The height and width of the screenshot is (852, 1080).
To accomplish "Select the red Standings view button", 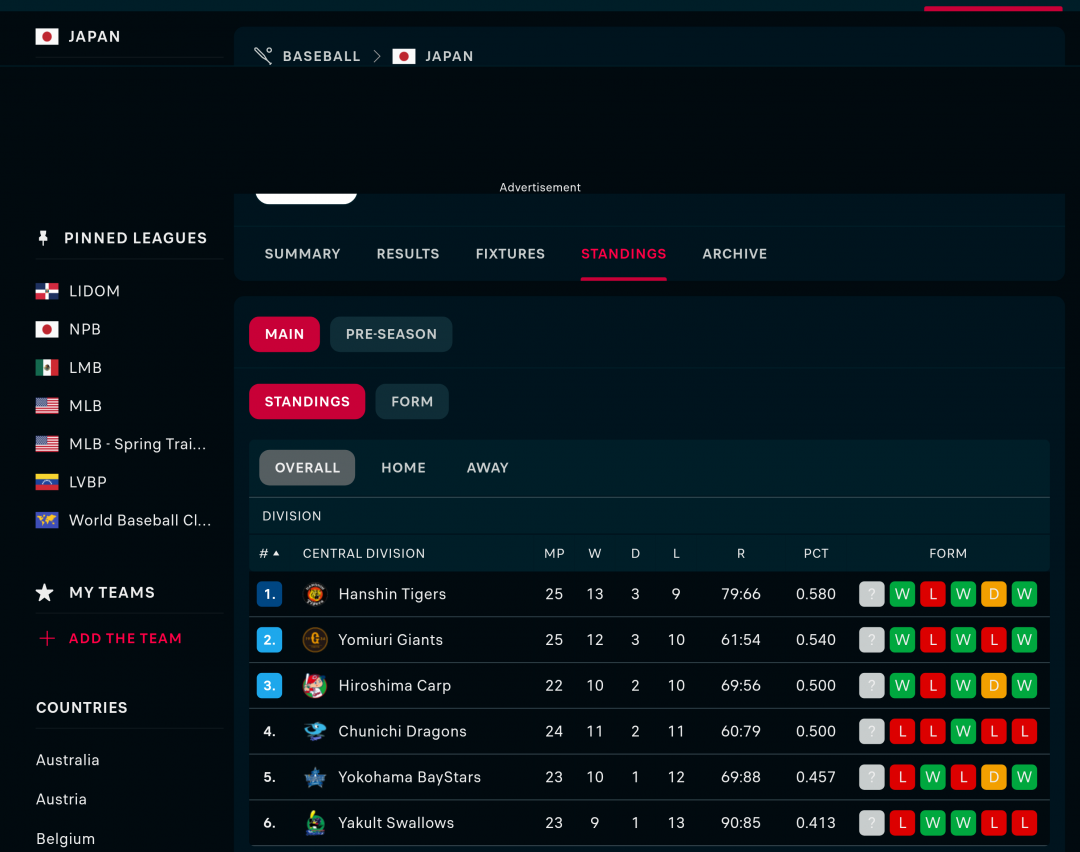I will coord(307,402).
